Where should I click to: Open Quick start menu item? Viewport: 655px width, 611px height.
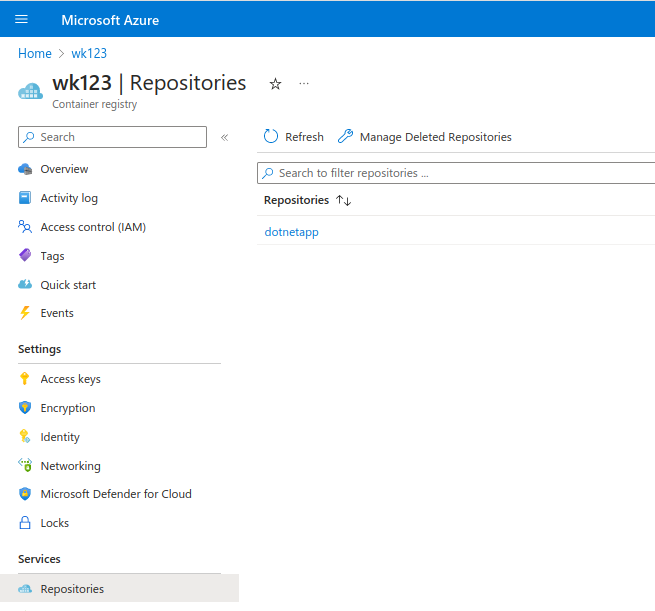(68, 285)
